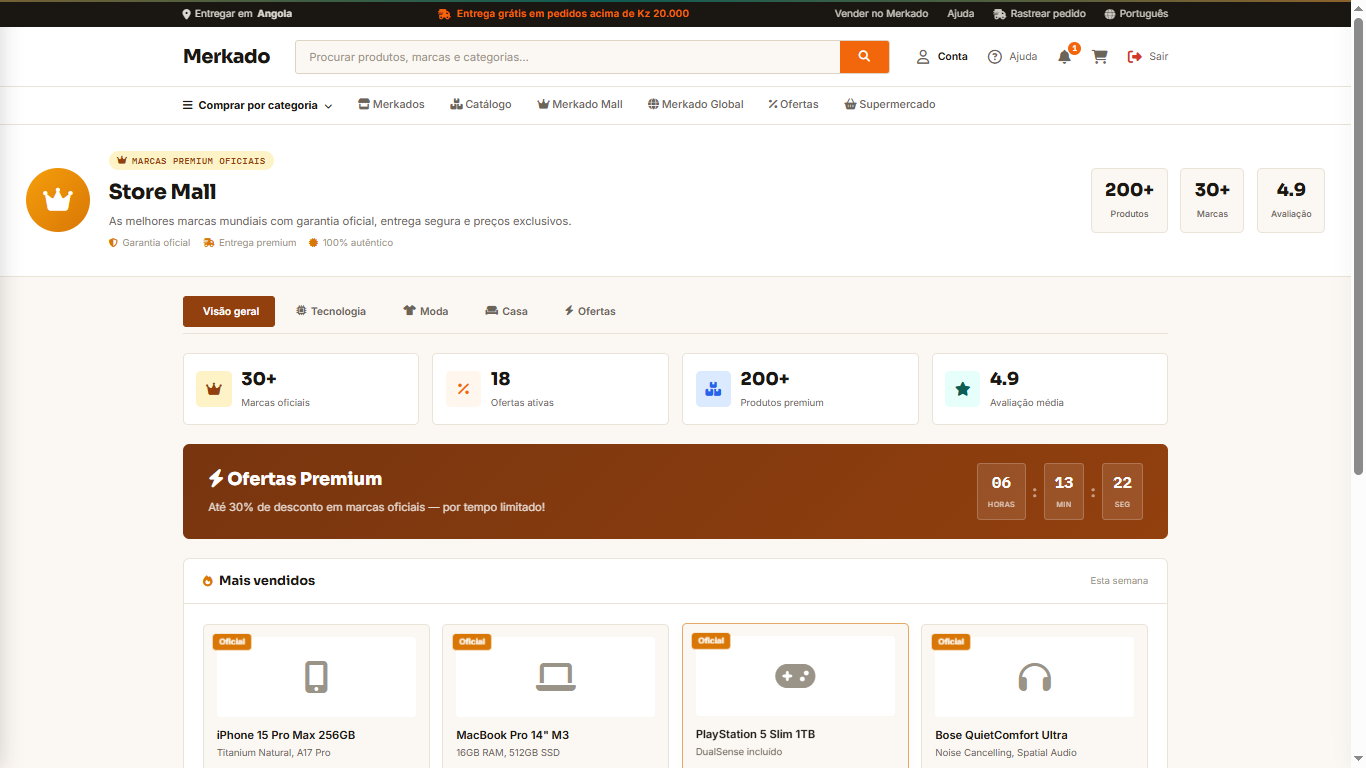
Task: Open Ofertas in the top navigation bar
Action: coord(793,104)
